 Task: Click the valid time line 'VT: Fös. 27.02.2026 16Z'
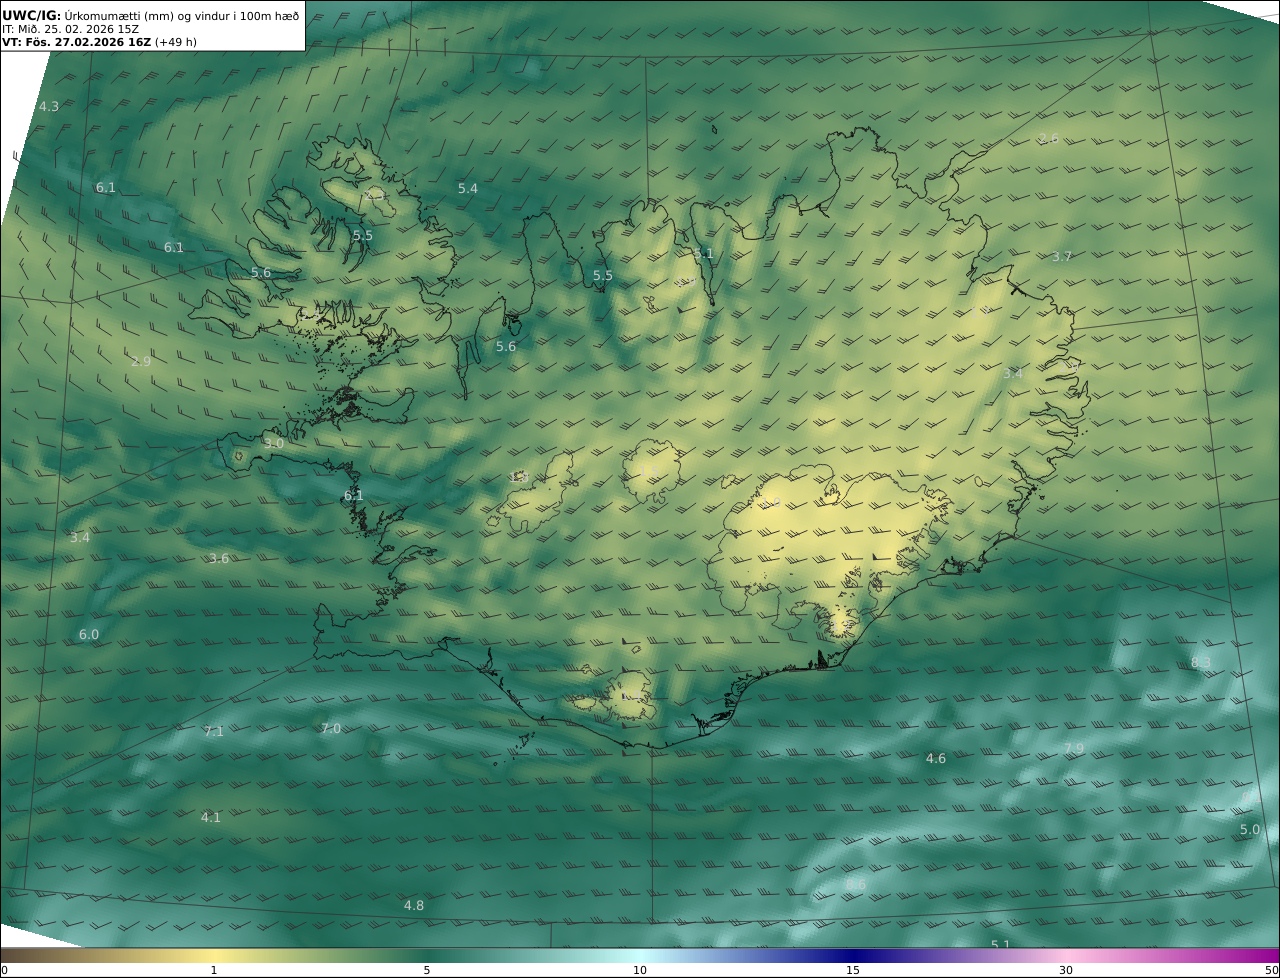tap(77, 42)
